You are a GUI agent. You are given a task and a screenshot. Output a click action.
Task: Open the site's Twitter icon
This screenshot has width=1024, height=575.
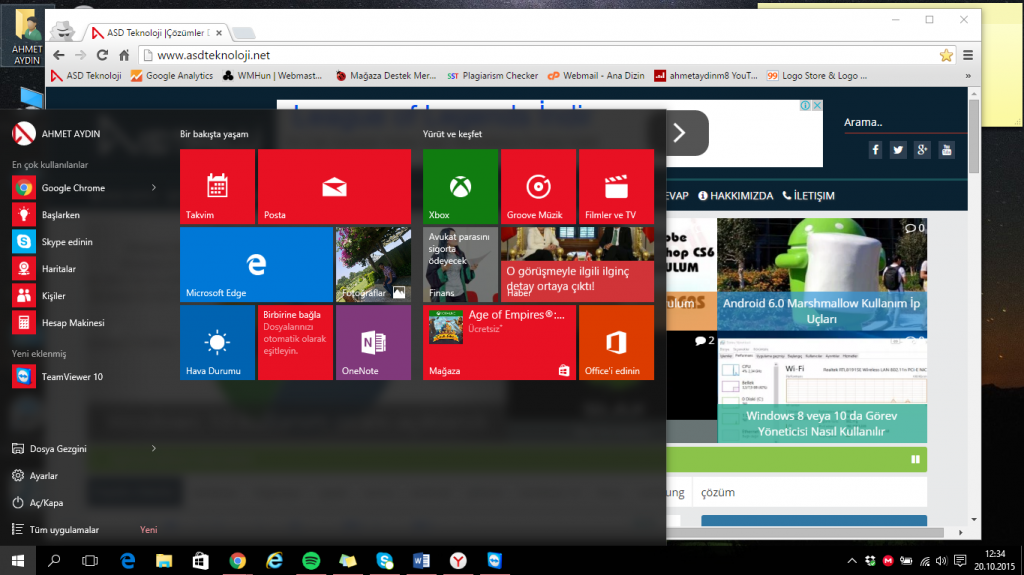pos(899,150)
